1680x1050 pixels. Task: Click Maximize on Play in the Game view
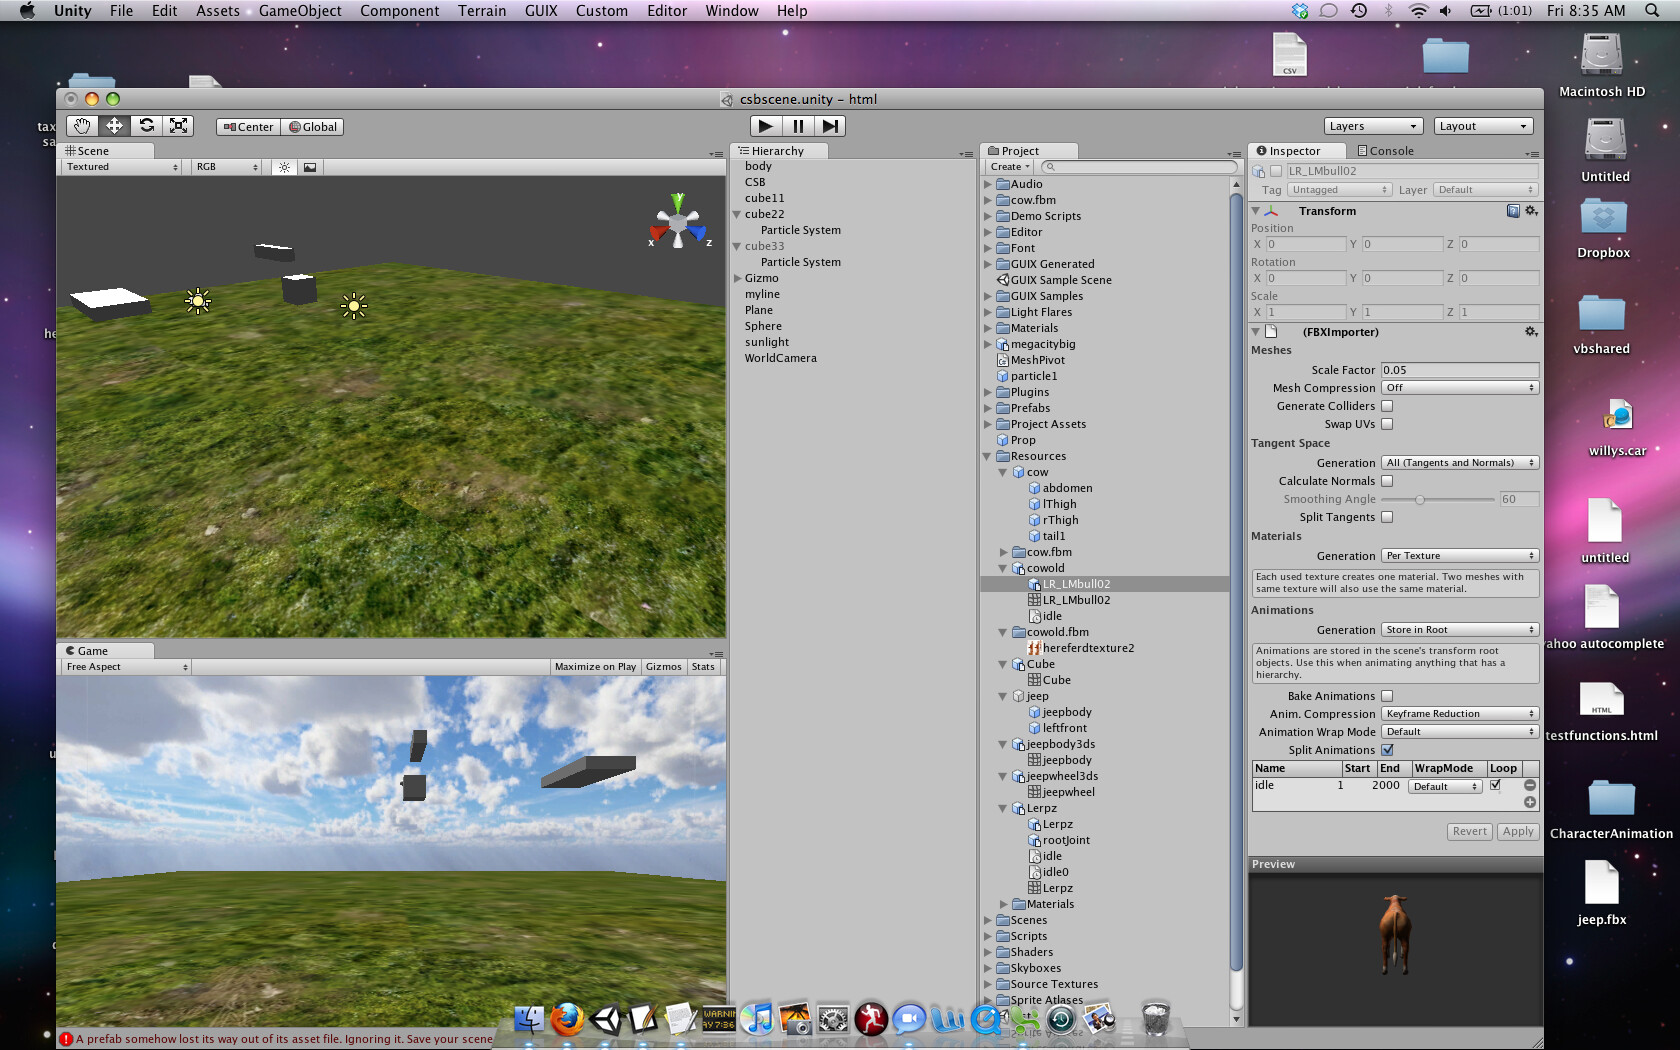point(595,666)
